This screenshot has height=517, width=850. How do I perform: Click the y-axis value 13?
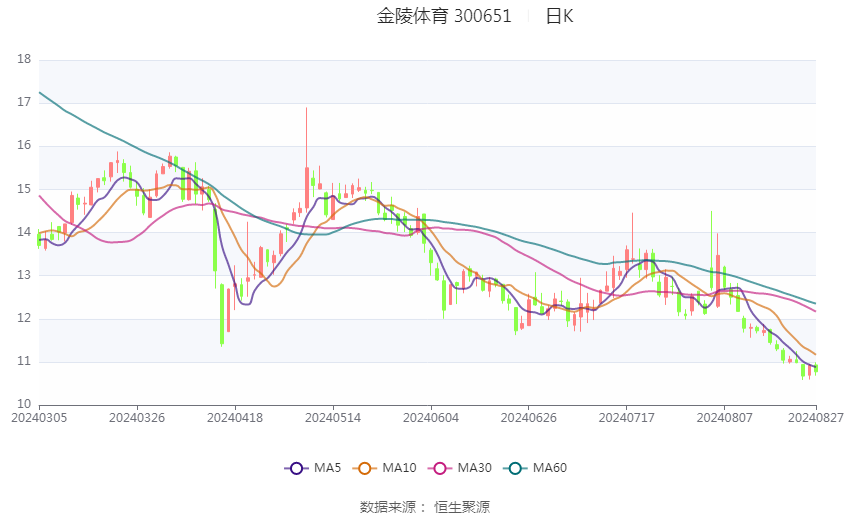point(24,275)
